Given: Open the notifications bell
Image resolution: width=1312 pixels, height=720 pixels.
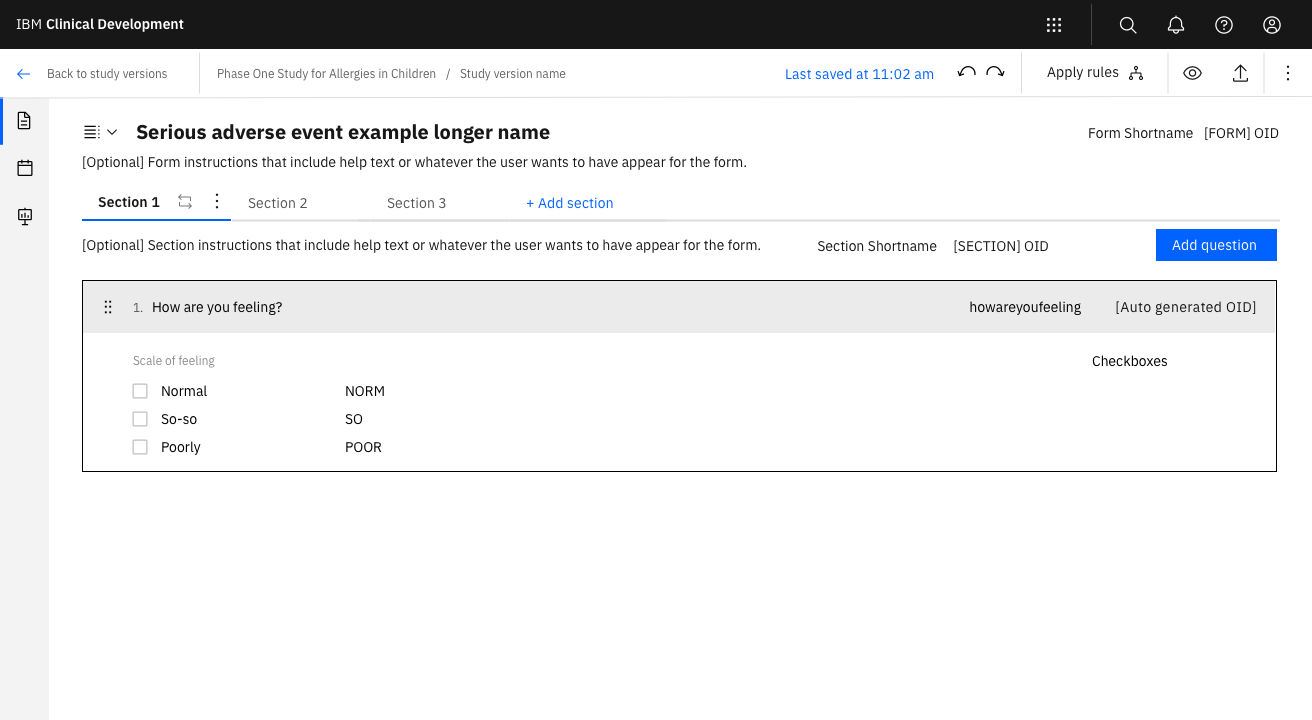Looking at the screenshot, I should (1176, 25).
